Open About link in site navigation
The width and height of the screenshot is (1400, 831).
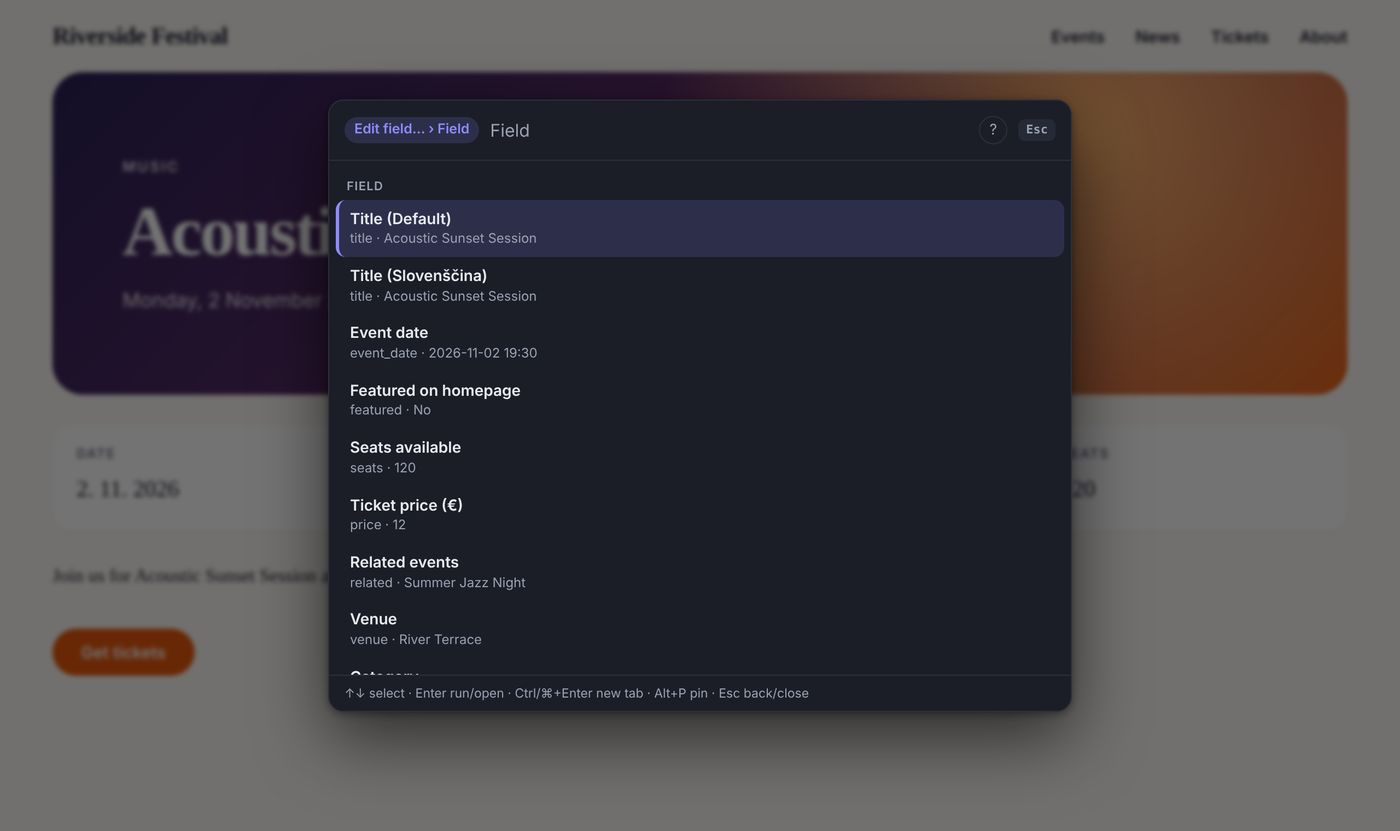tap(1323, 37)
